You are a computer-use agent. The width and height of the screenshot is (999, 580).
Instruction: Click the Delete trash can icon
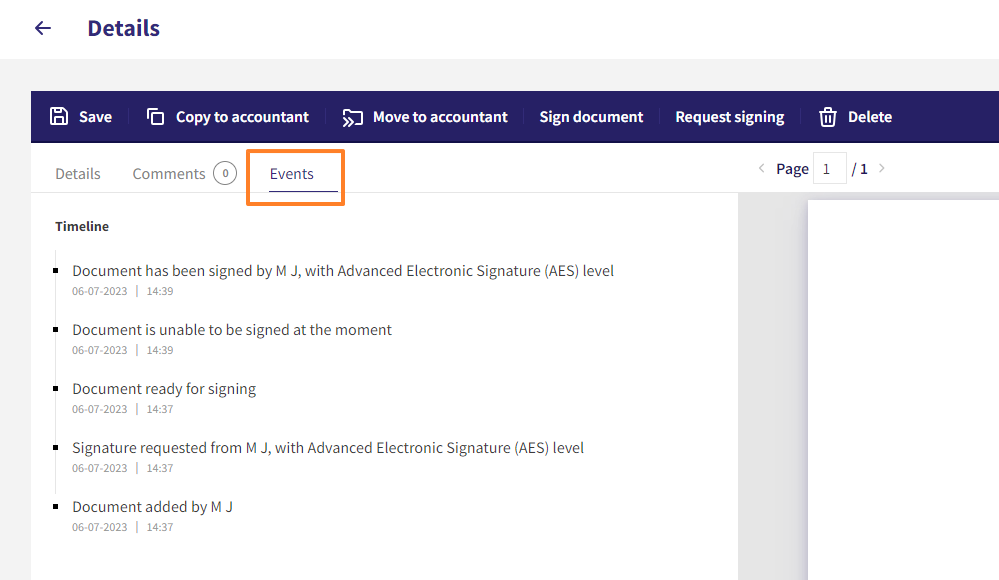[x=828, y=117]
